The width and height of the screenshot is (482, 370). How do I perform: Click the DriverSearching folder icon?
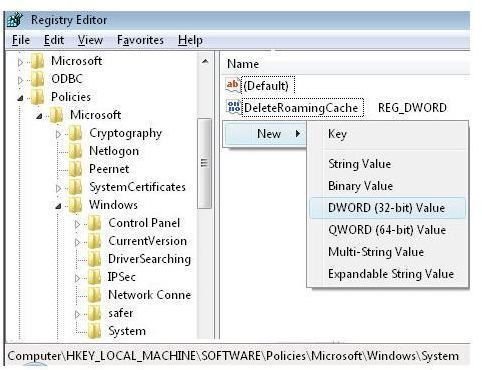[95, 259]
